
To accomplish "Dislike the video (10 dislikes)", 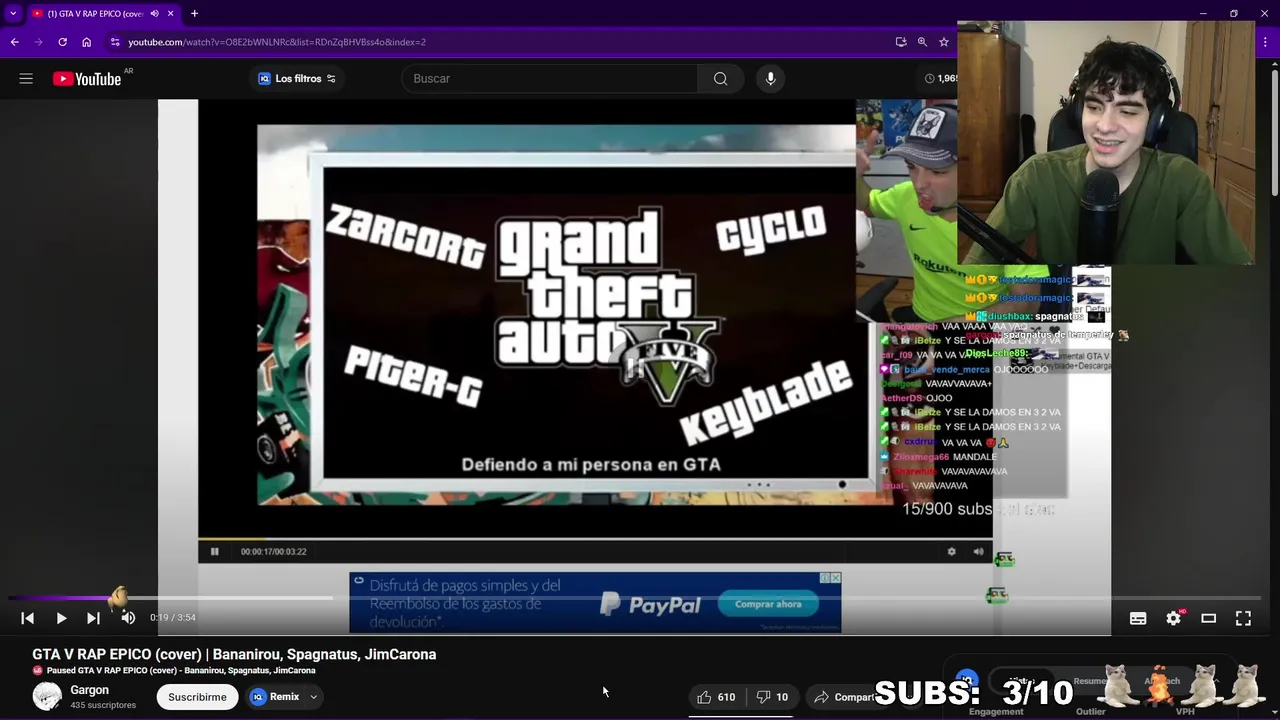I will (x=772, y=697).
